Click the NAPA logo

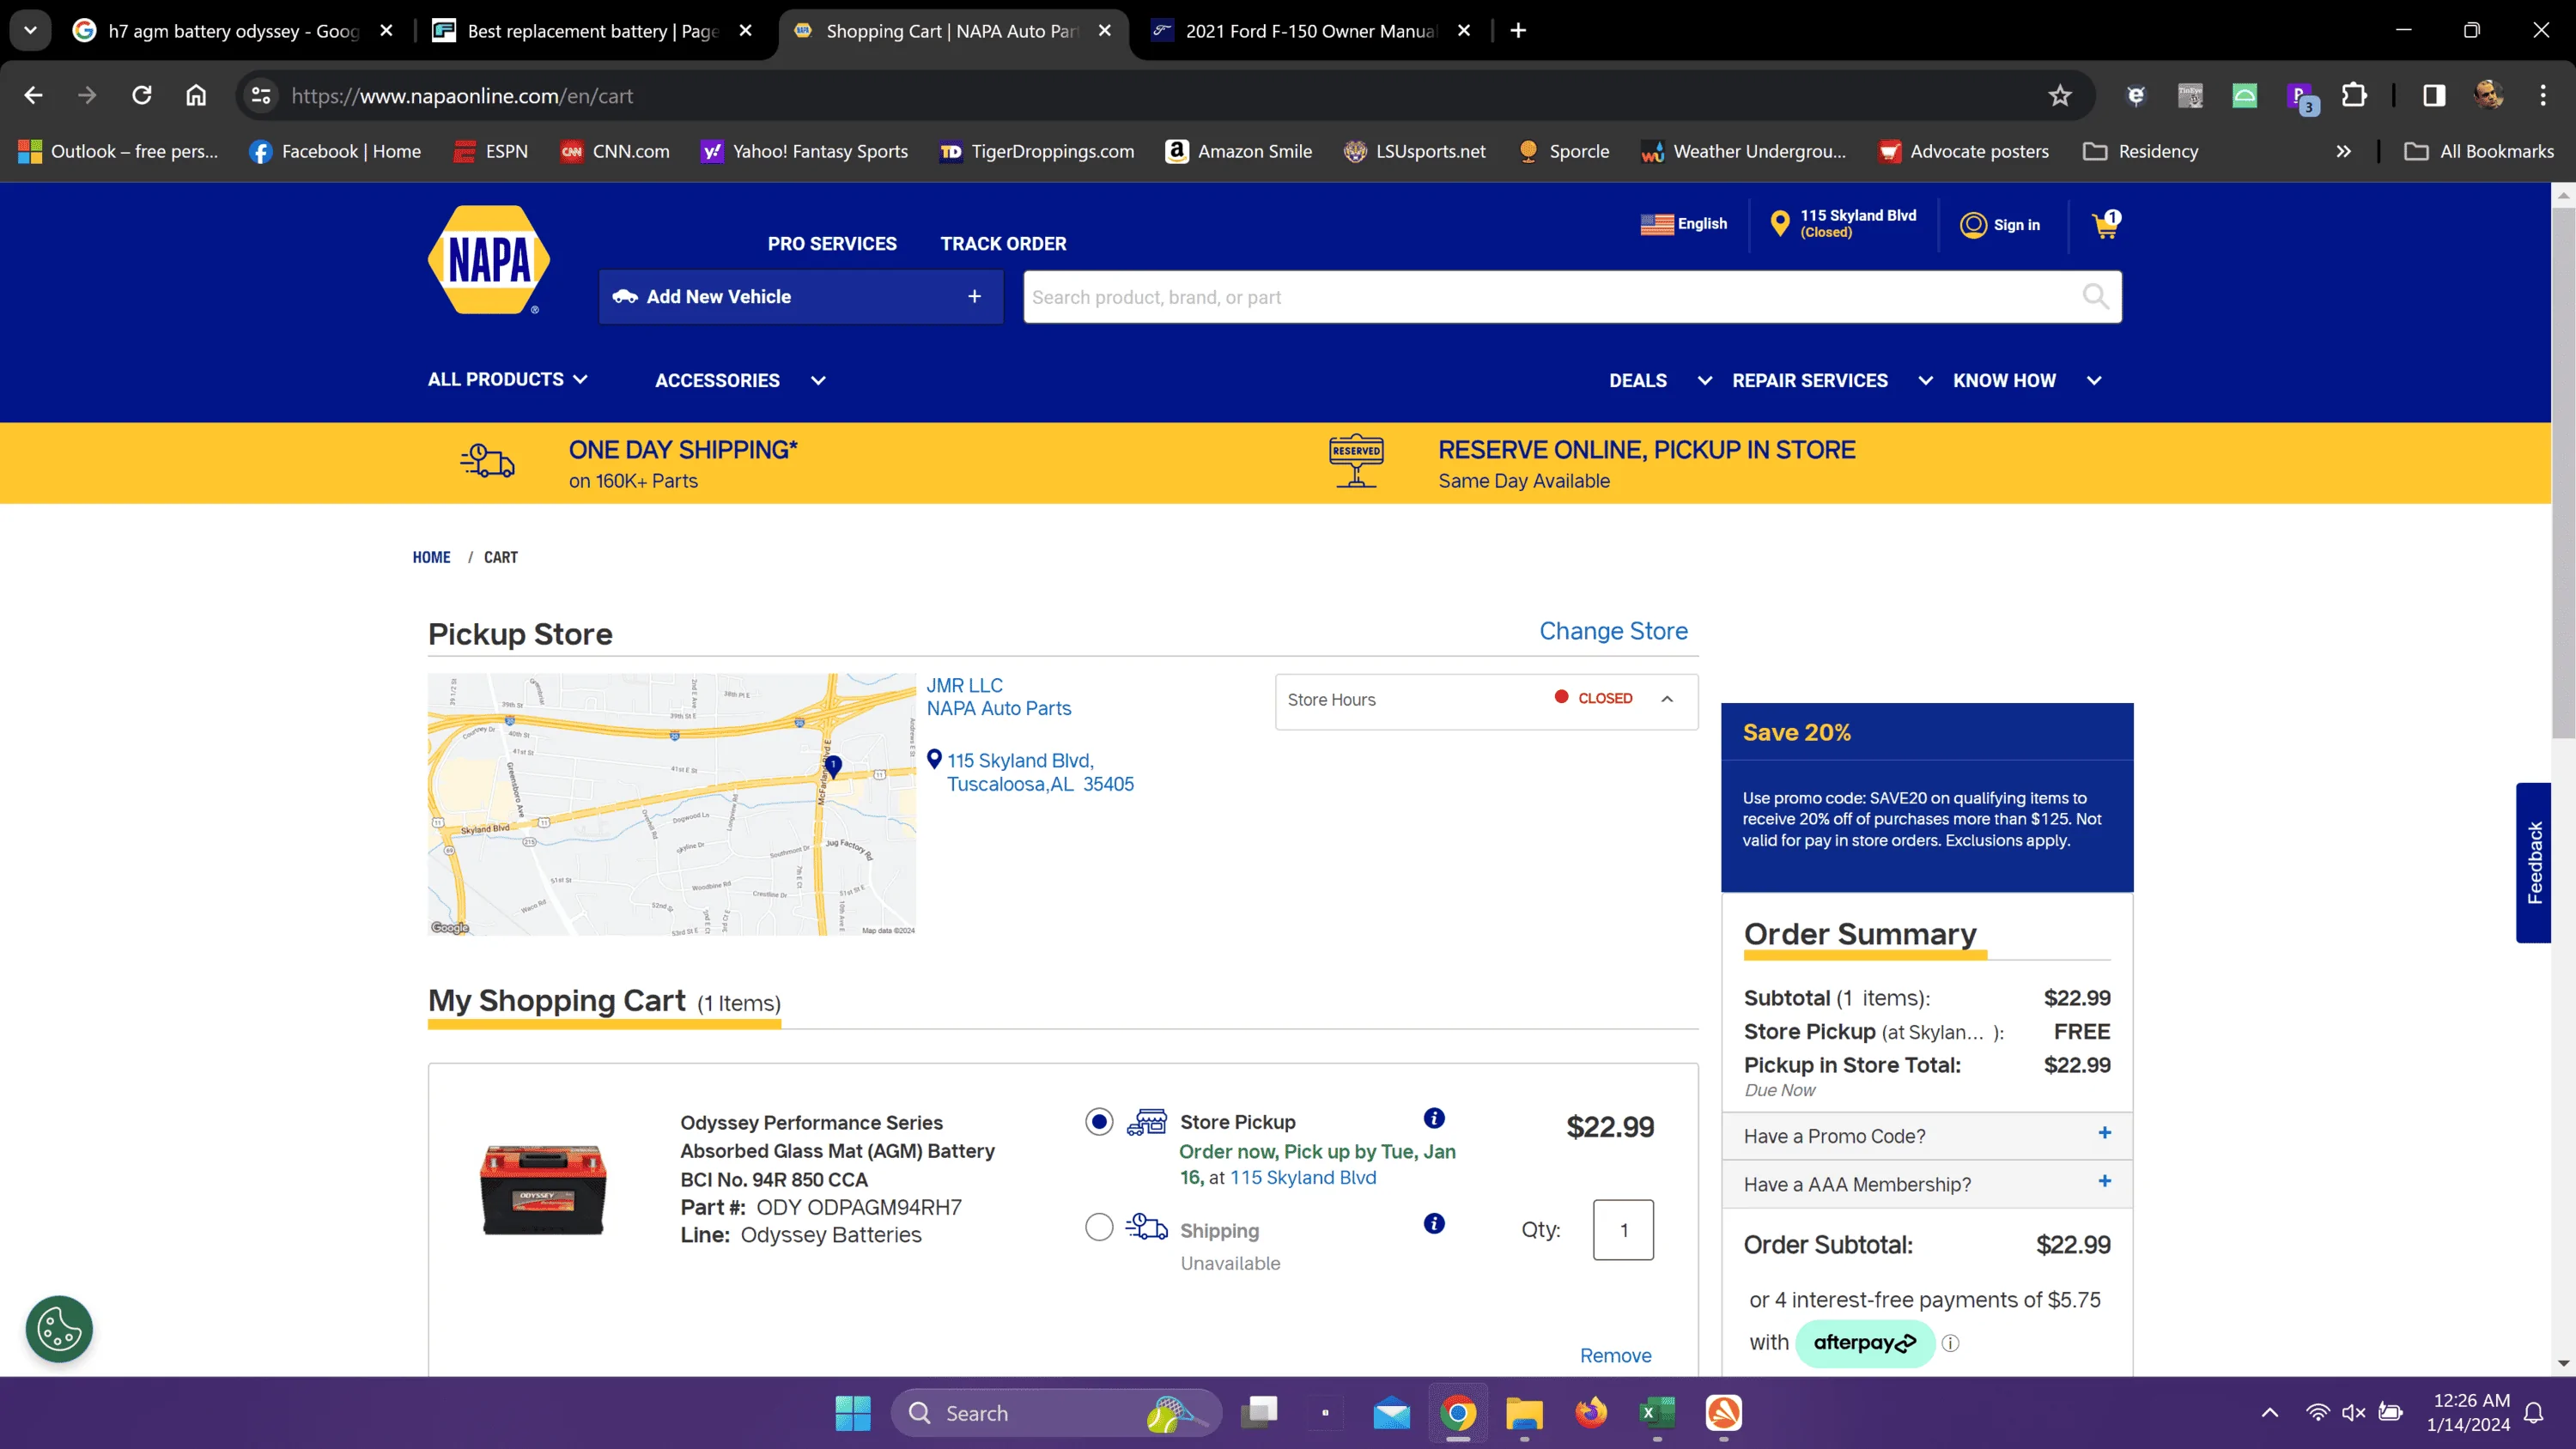(x=488, y=260)
